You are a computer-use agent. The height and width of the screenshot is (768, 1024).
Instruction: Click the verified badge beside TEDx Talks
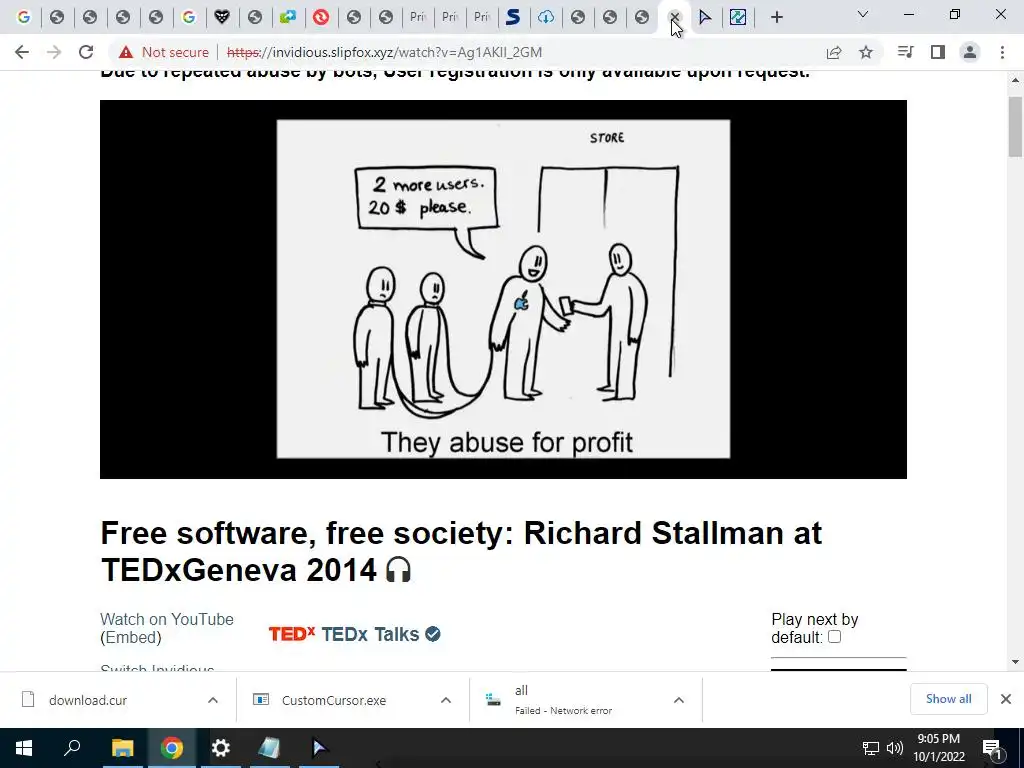click(432, 633)
